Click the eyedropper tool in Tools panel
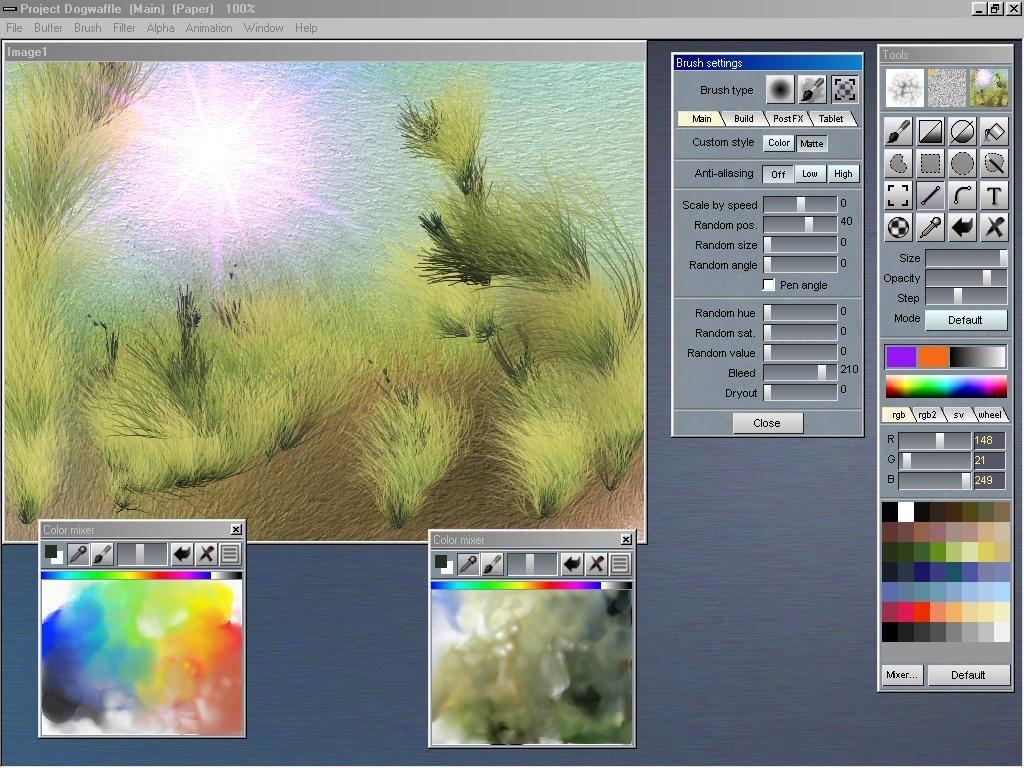 [930, 227]
